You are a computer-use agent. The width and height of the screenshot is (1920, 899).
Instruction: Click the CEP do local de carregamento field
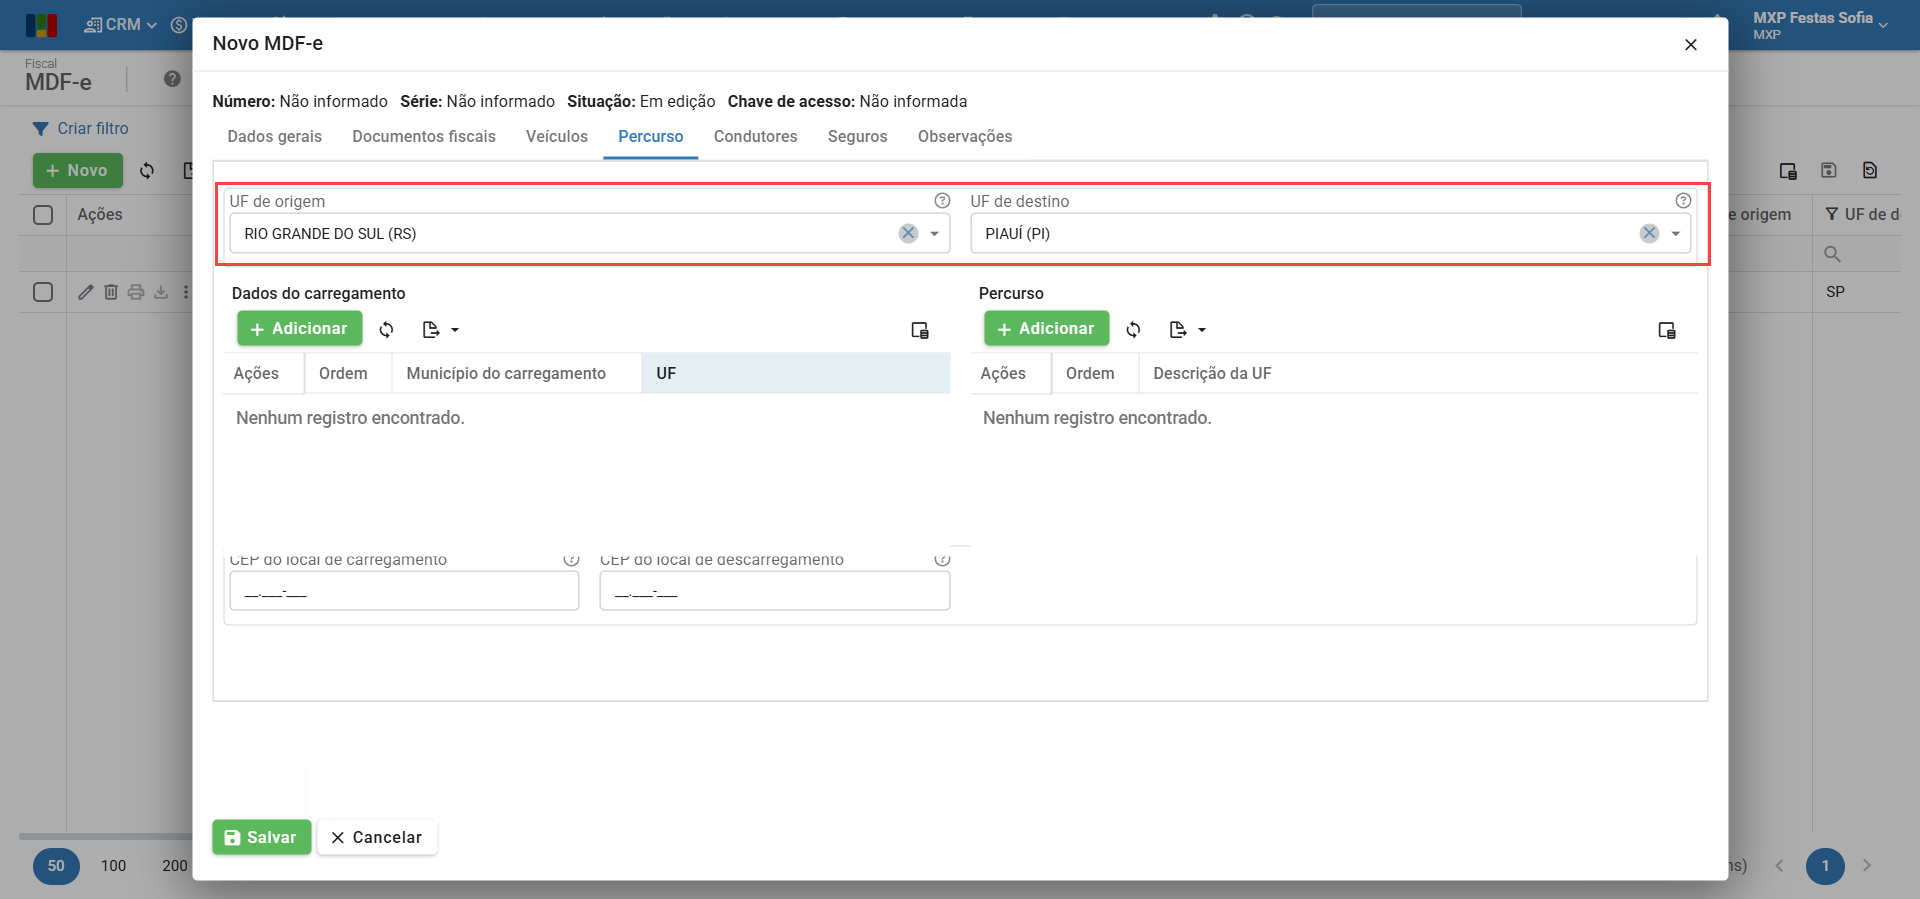(405, 591)
